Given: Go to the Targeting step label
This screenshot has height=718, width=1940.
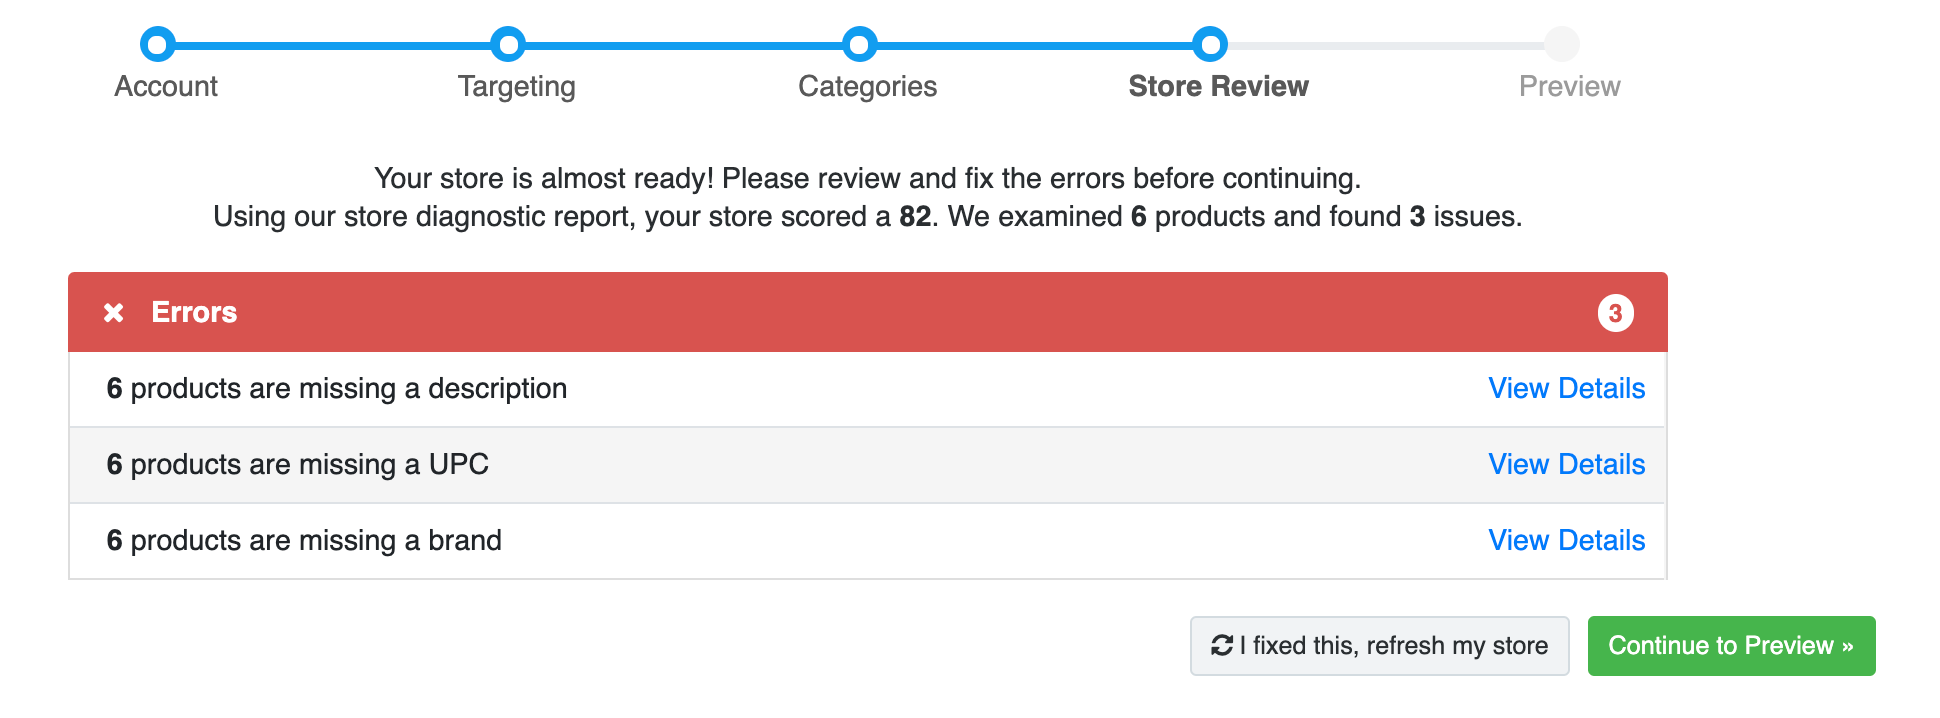Looking at the screenshot, I should 516,87.
